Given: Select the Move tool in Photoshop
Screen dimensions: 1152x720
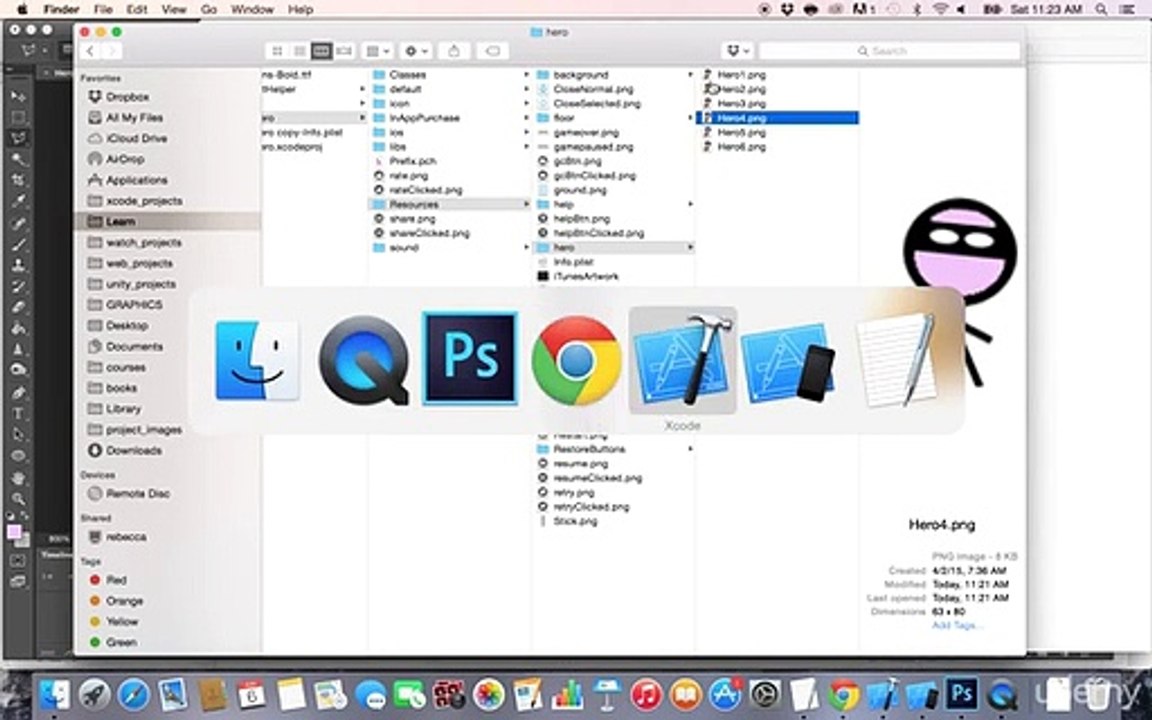Looking at the screenshot, I should tap(18, 96).
